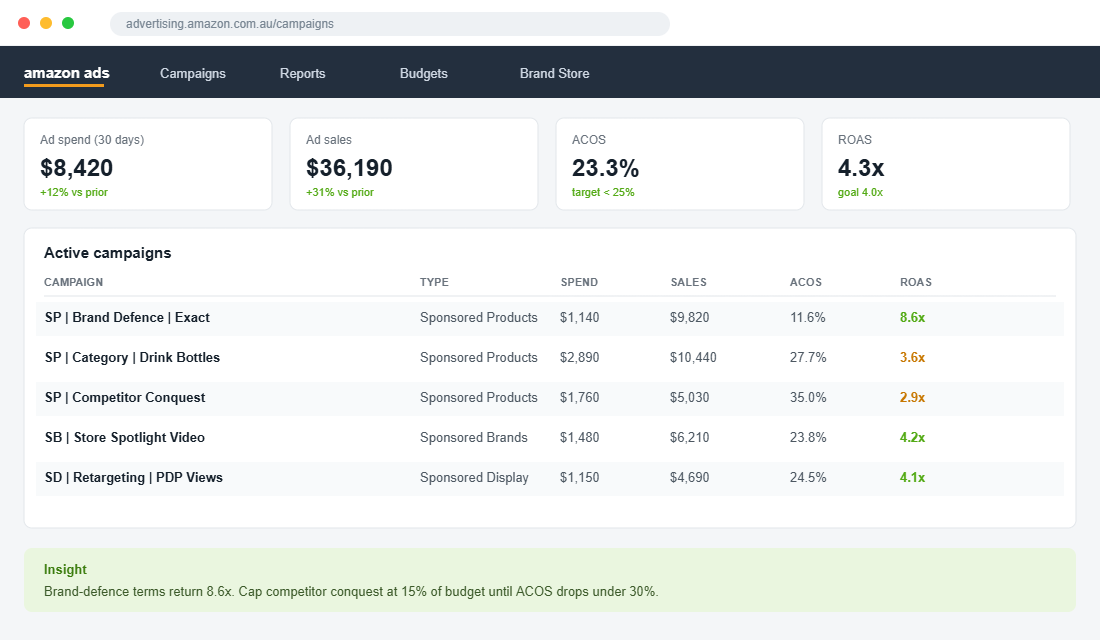Screen dimensions: 1100x640
Task: Click the 4.2x ROAS cell
Action: (912, 437)
